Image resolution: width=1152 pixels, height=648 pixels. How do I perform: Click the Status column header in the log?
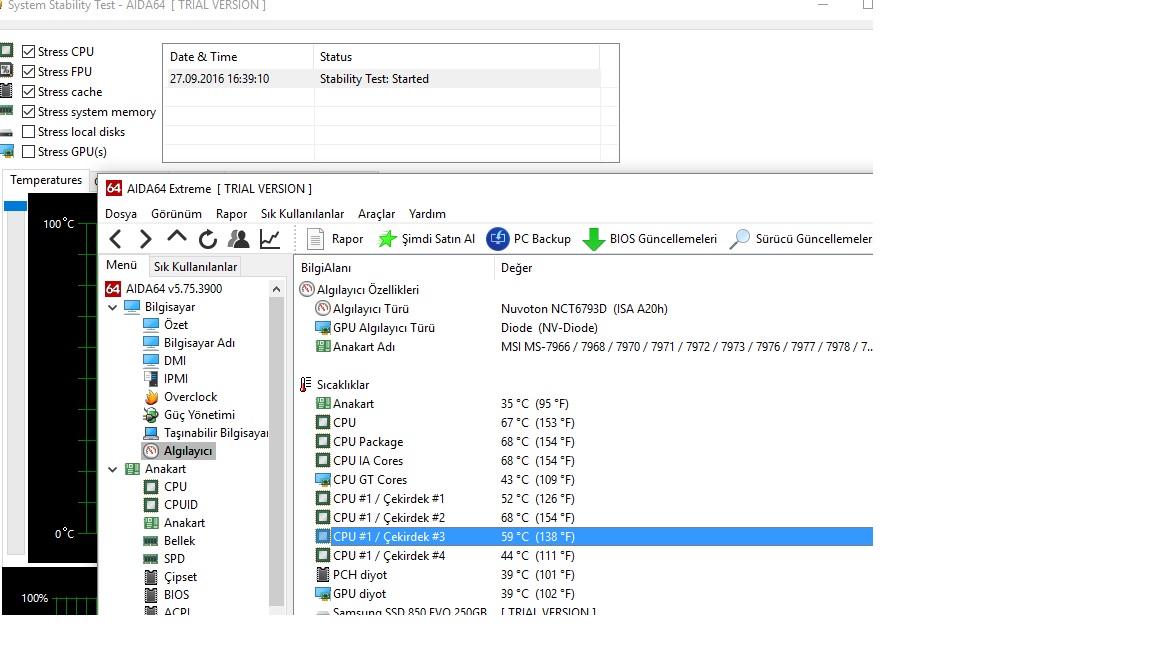tap(456, 57)
